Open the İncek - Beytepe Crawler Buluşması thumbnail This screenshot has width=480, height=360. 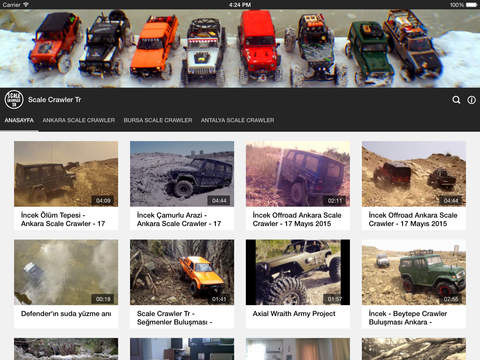pos(414,272)
